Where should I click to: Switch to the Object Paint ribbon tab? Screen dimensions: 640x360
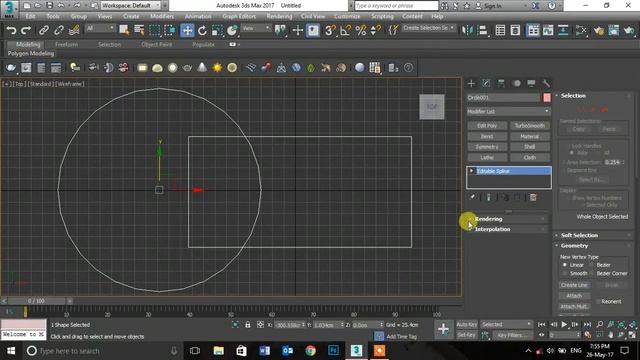click(157, 44)
